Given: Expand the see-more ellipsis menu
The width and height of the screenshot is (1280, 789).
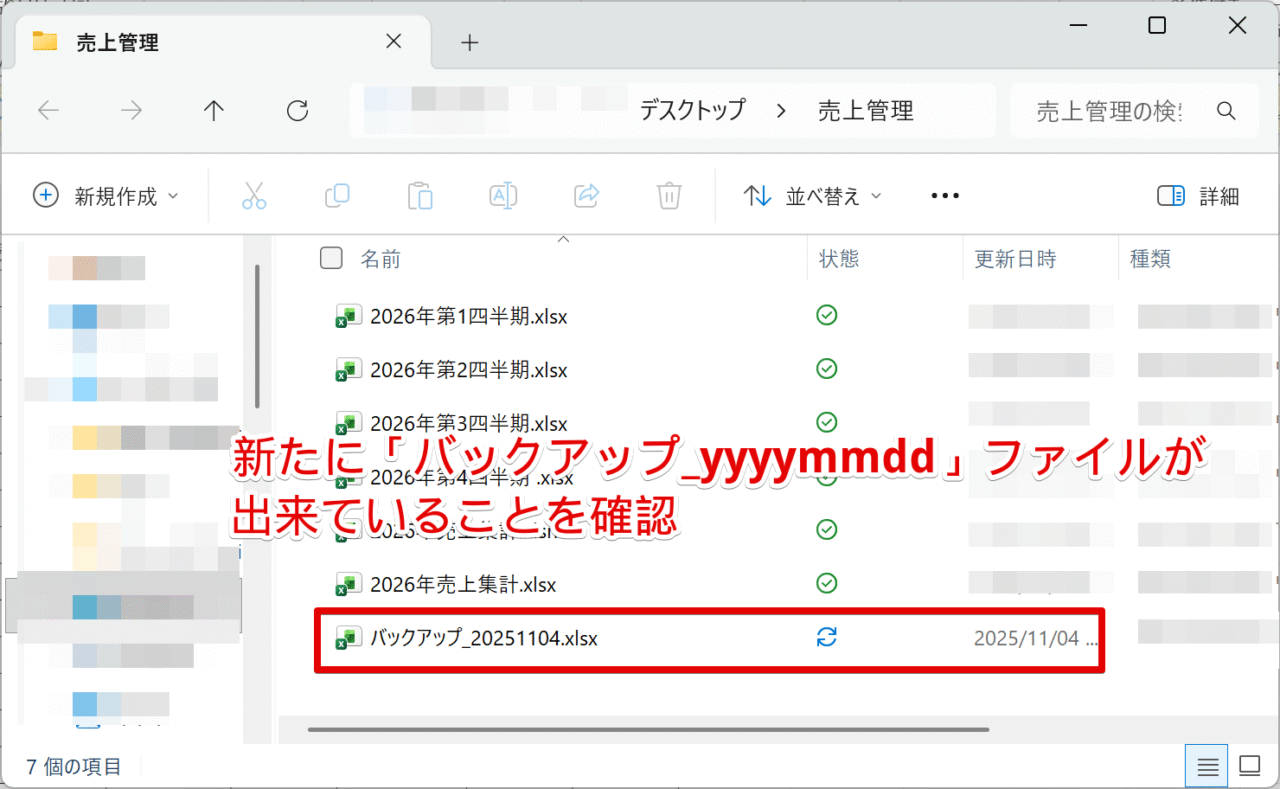Looking at the screenshot, I should pyautogui.click(x=944, y=195).
